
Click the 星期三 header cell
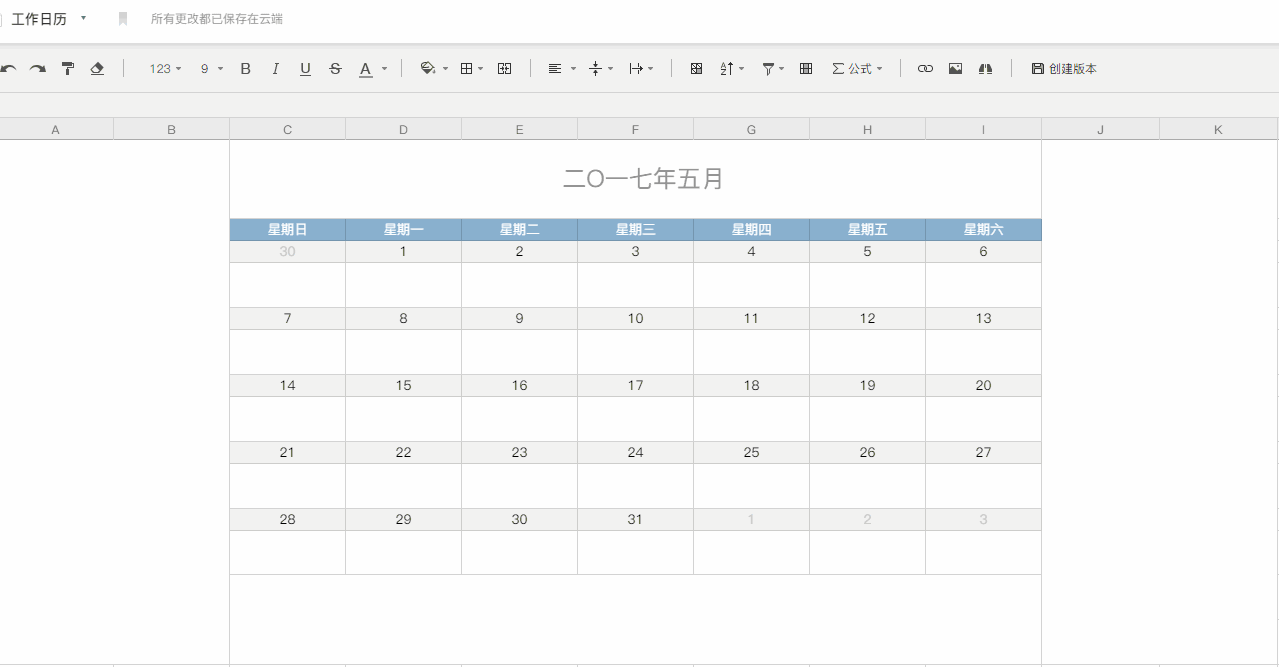pos(635,230)
